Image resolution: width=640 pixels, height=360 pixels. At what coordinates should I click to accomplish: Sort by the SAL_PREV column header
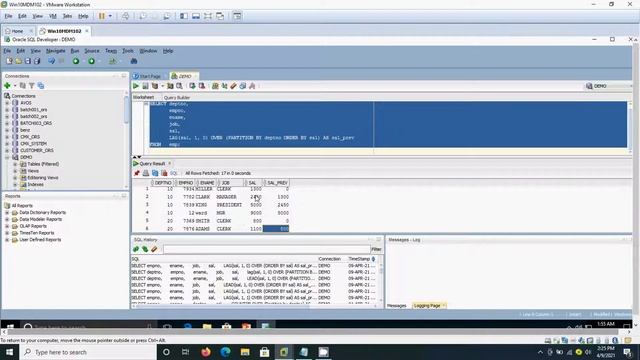click(x=277, y=183)
